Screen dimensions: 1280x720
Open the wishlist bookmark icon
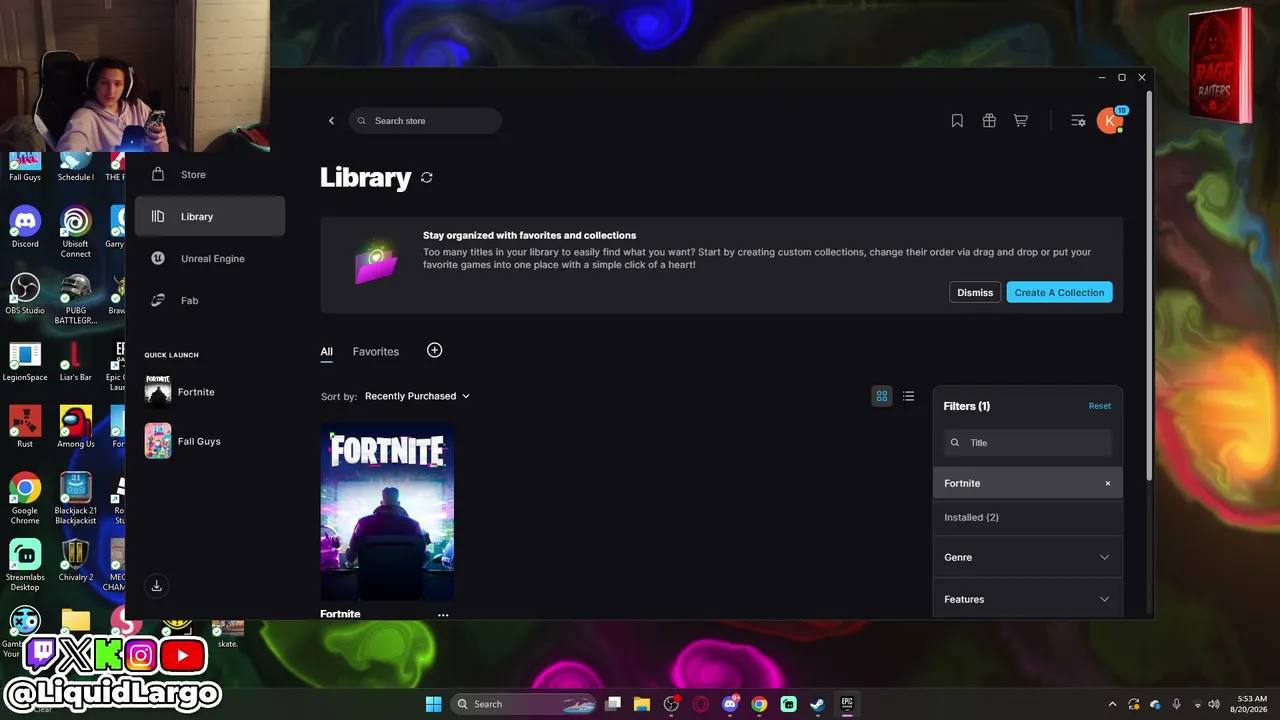click(x=957, y=121)
